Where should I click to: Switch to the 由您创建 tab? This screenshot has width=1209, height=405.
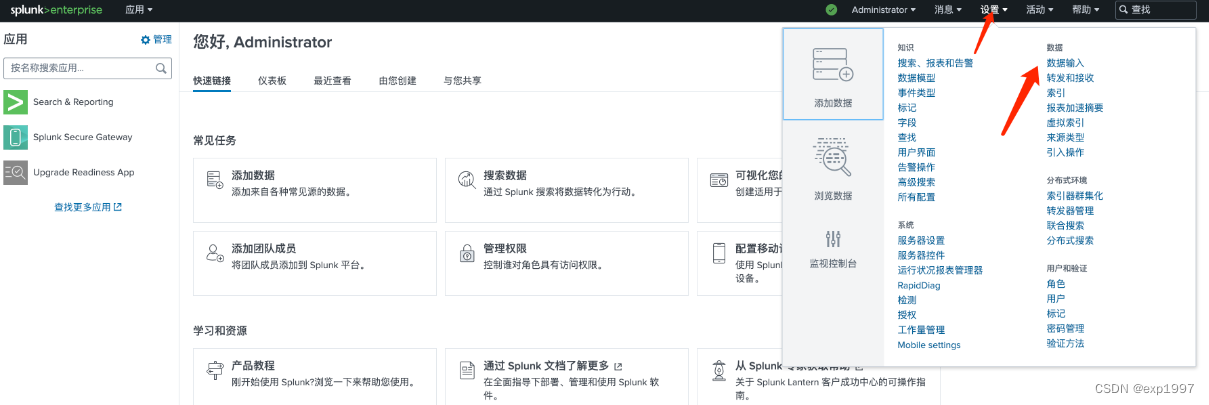pyautogui.click(x=398, y=81)
